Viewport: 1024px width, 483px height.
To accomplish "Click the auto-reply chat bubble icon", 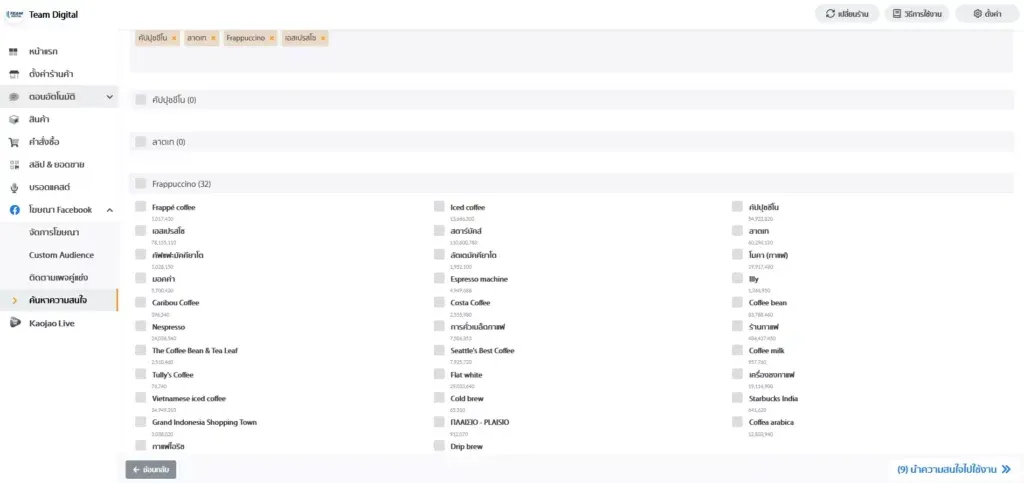I will [14, 97].
